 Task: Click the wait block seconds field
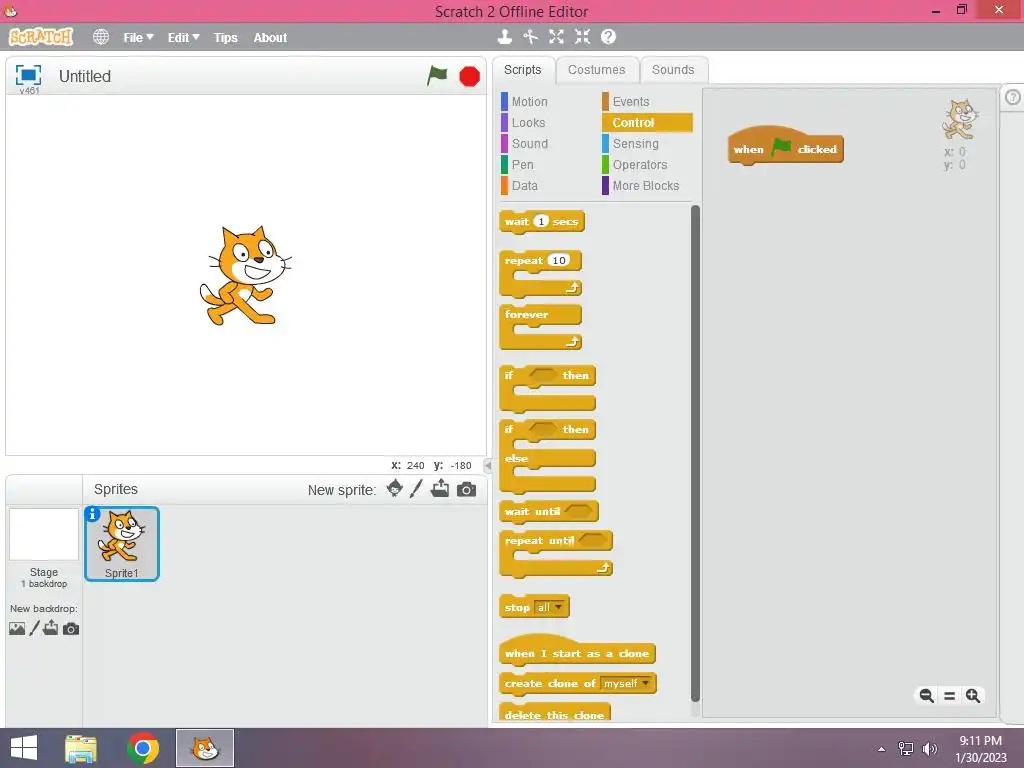541,221
